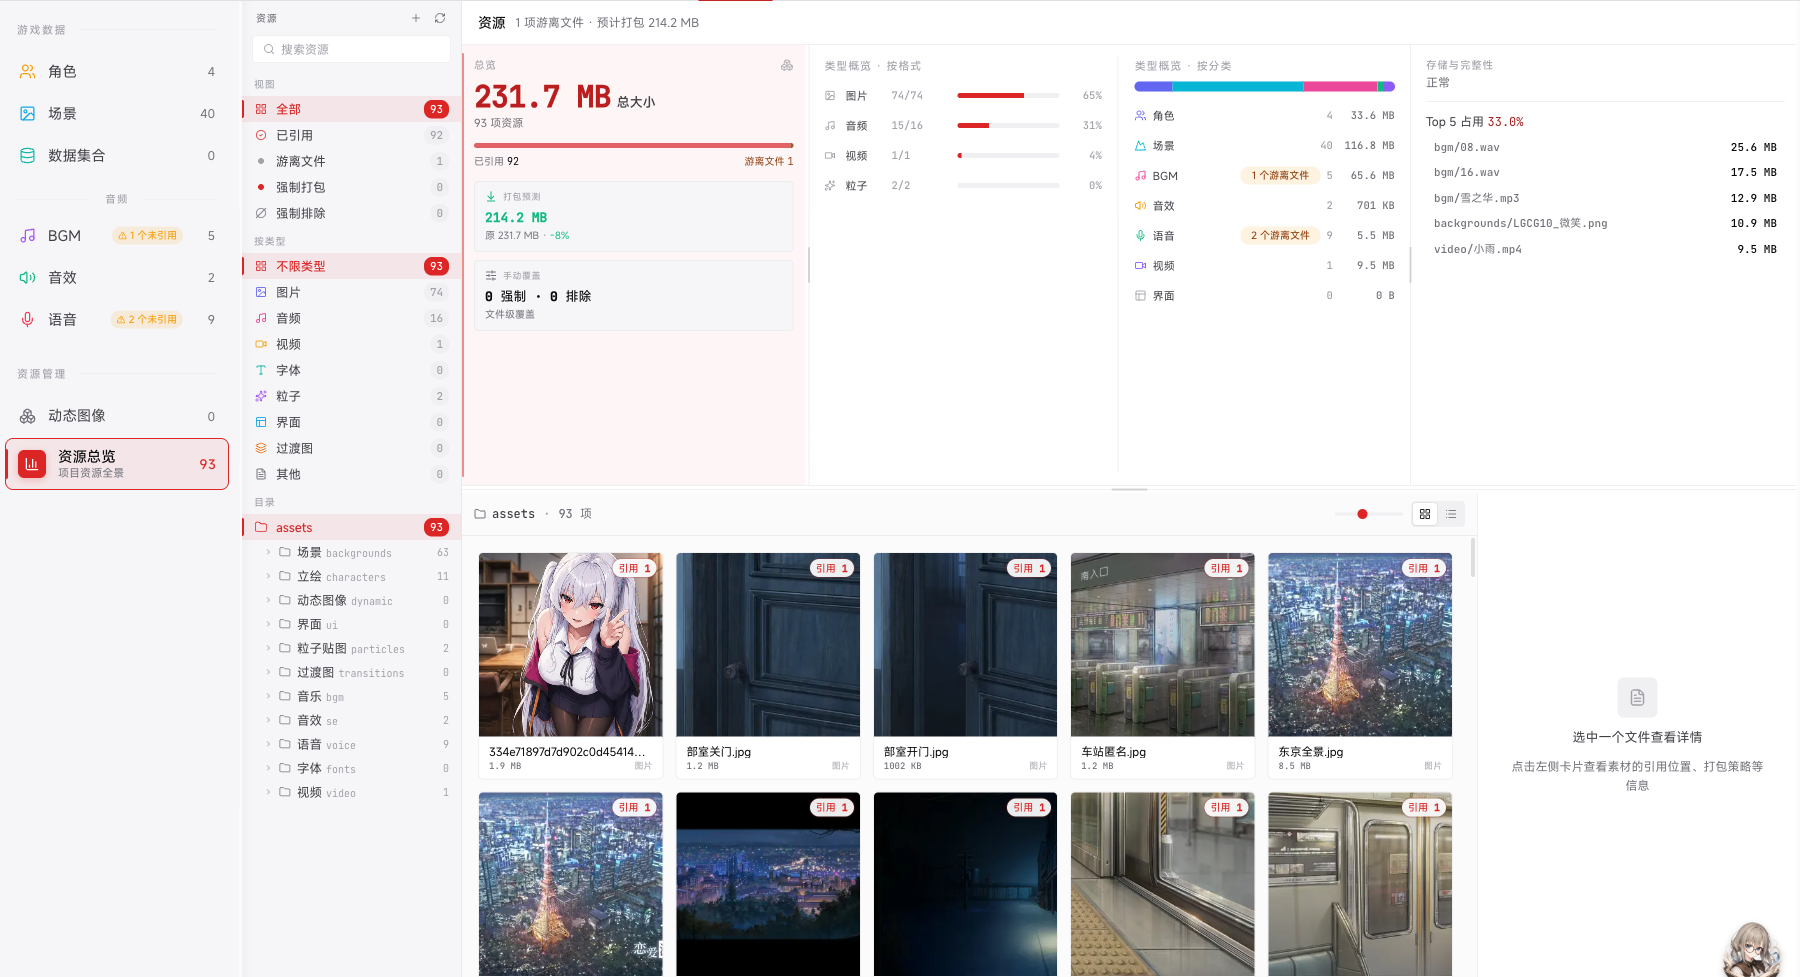Filter by 视频 type in 按类型 list
Image resolution: width=1800 pixels, height=977 pixels.
(351, 344)
